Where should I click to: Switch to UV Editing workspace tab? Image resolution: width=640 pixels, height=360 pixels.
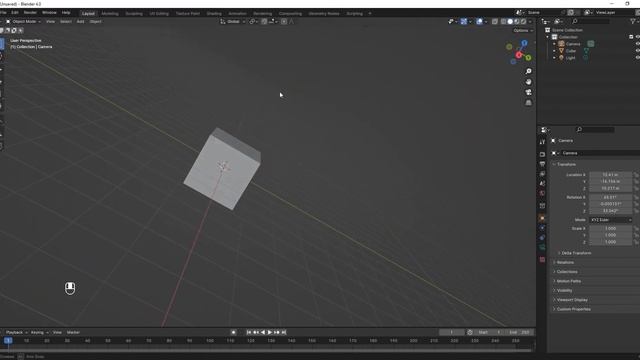pyautogui.click(x=159, y=13)
